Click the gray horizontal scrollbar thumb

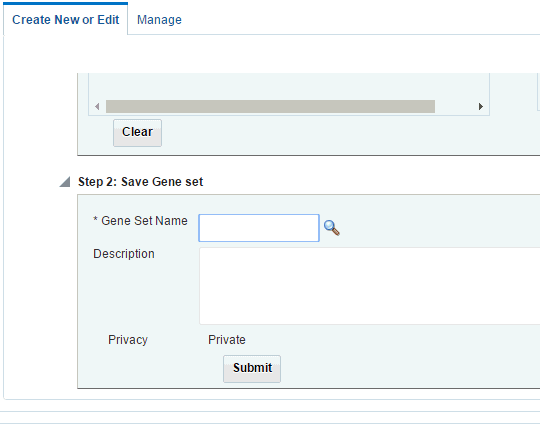click(x=270, y=106)
